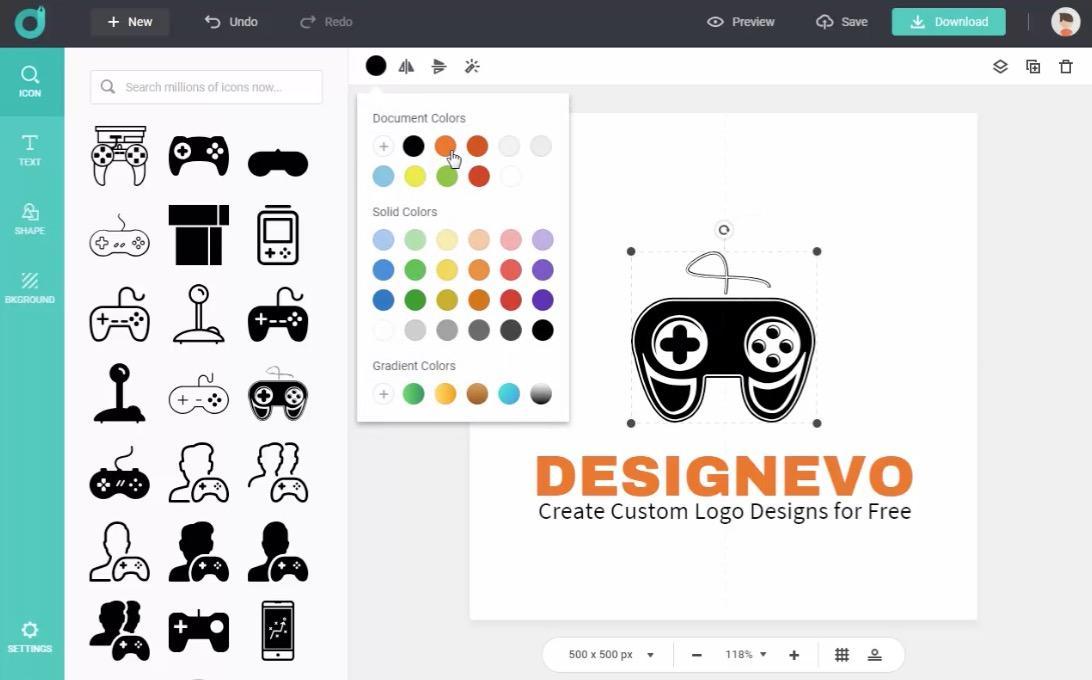Image resolution: width=1092 pixels, height=680 pixels.
Task: Select the orange document color swatch
Action: pos(445,146)
